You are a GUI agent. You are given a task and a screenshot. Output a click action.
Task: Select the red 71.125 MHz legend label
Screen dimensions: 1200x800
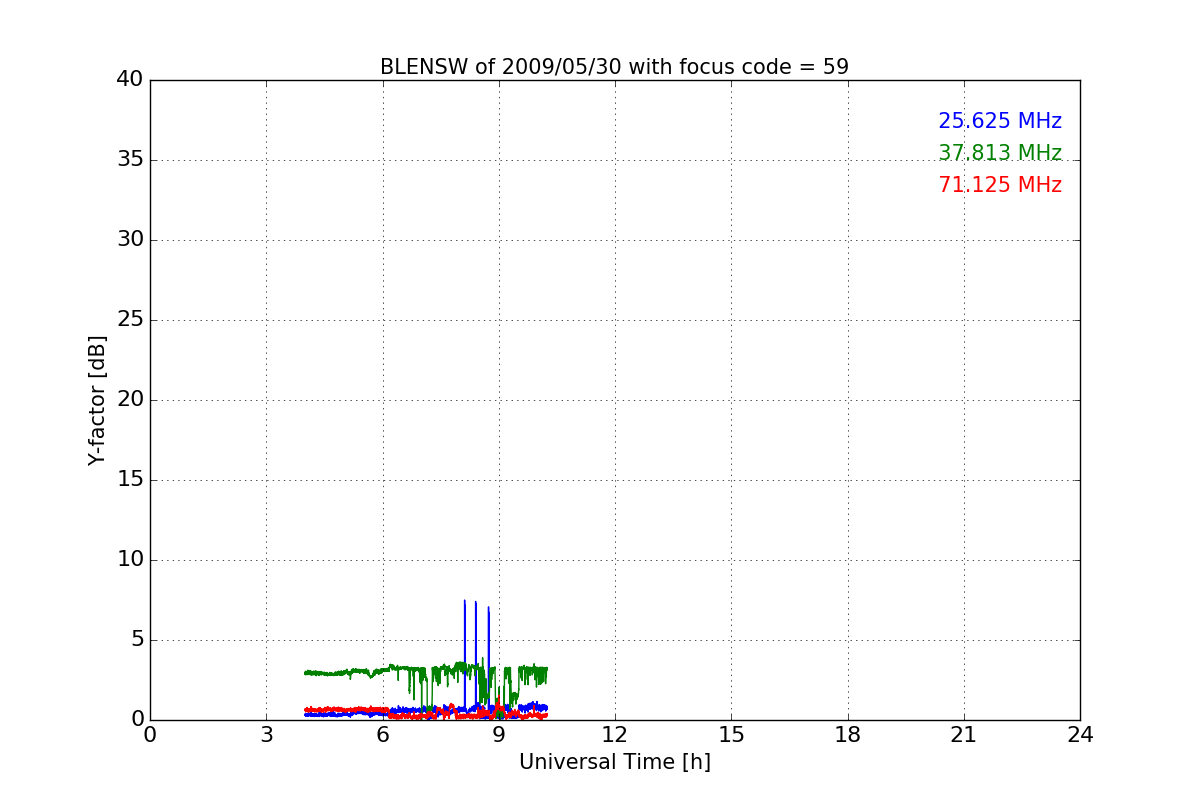(1000, 185)
